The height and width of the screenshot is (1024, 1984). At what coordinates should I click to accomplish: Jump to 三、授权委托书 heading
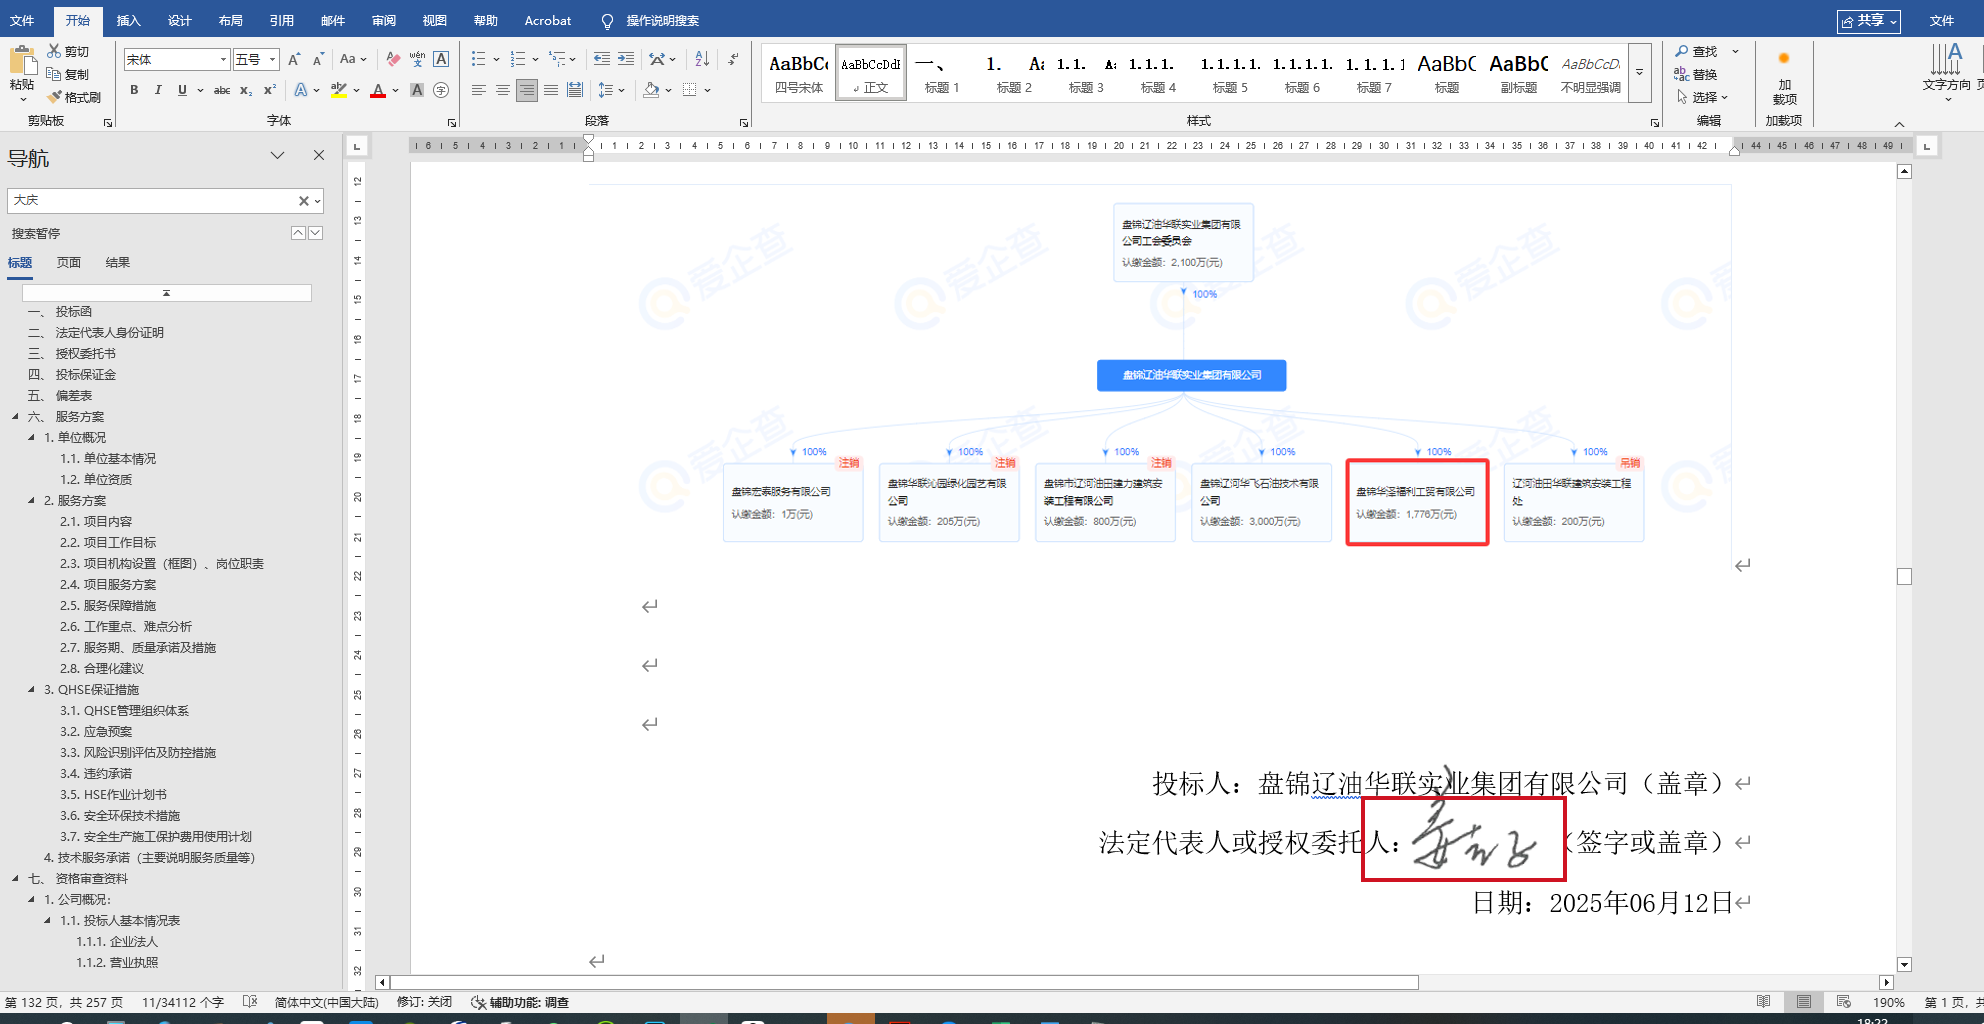[x=72, y=353]
